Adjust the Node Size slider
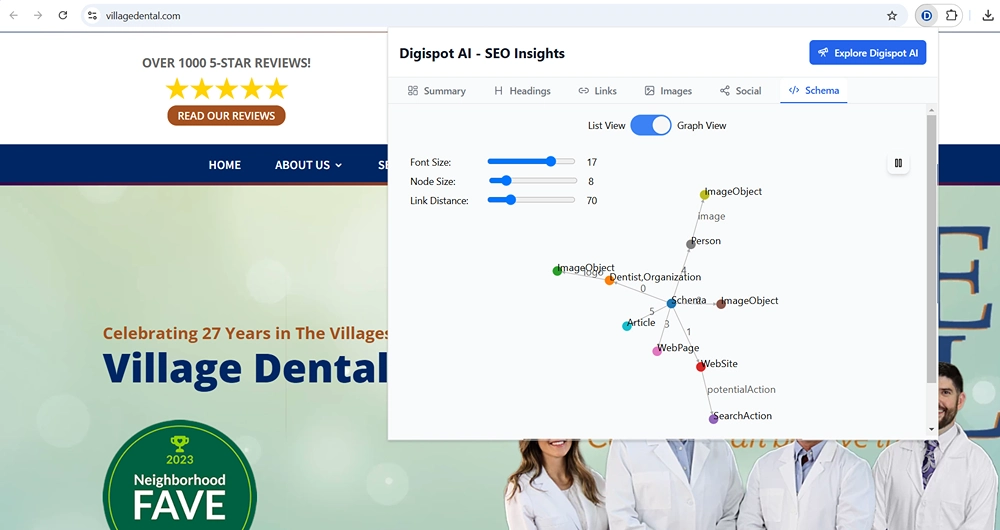1000x530 pixels. tap(531, 181)
